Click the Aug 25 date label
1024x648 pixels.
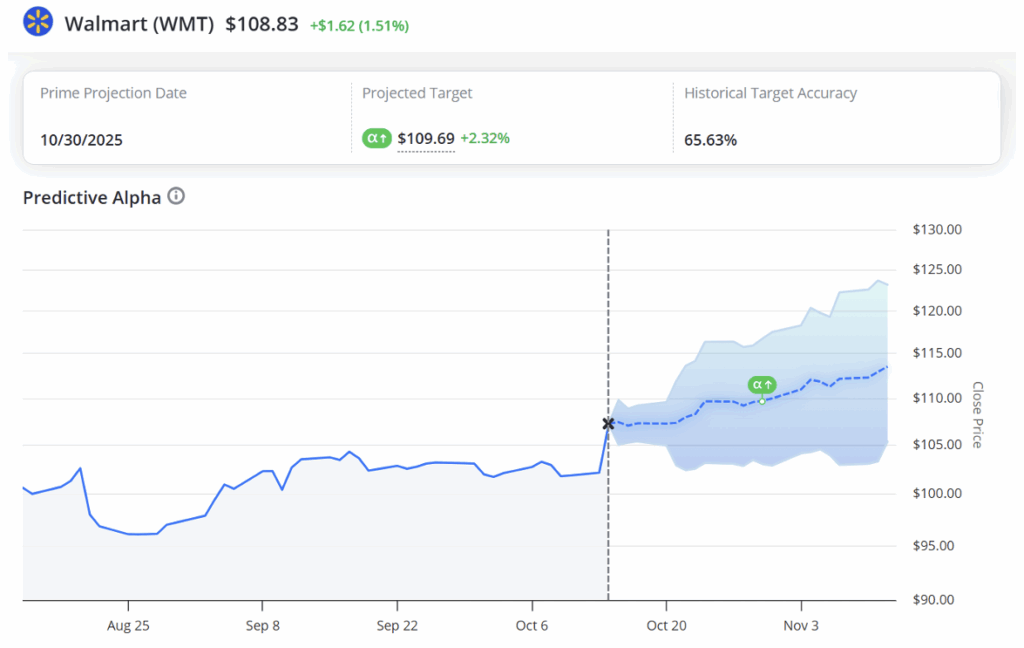[x=128, y=626]
